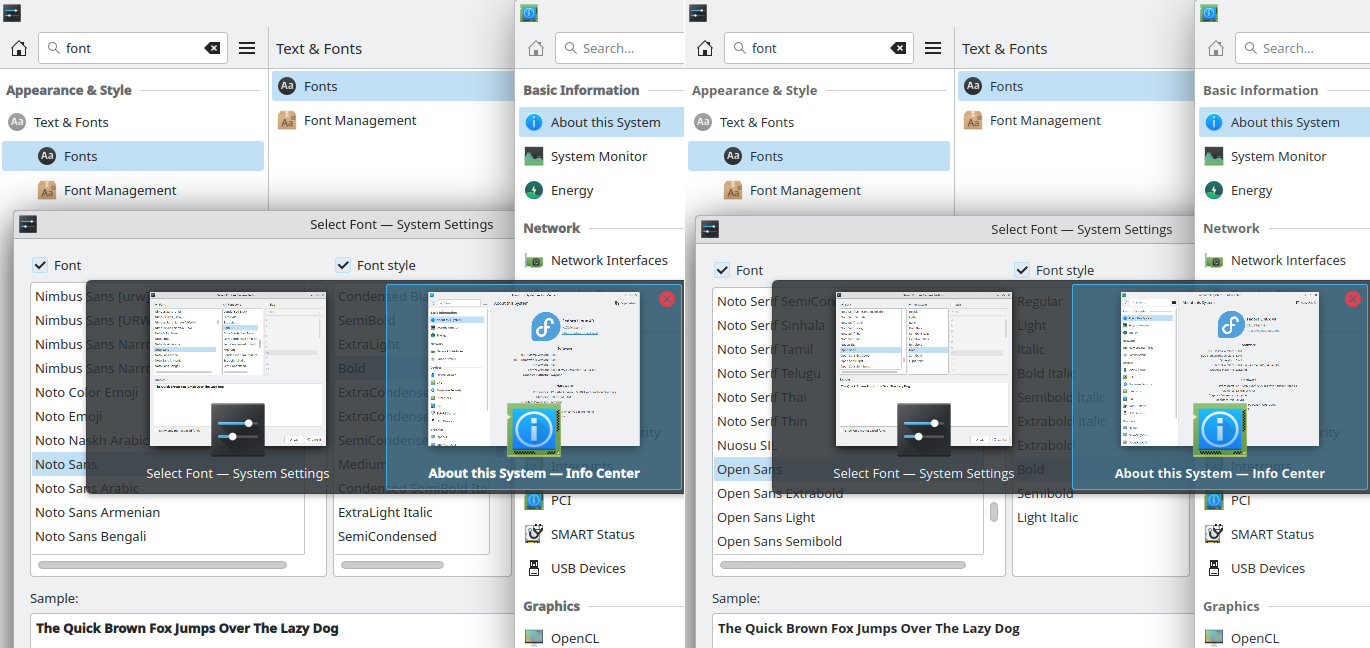
Task: Close About this System thumbnail in left switcher
Action: tap(667, 298)
